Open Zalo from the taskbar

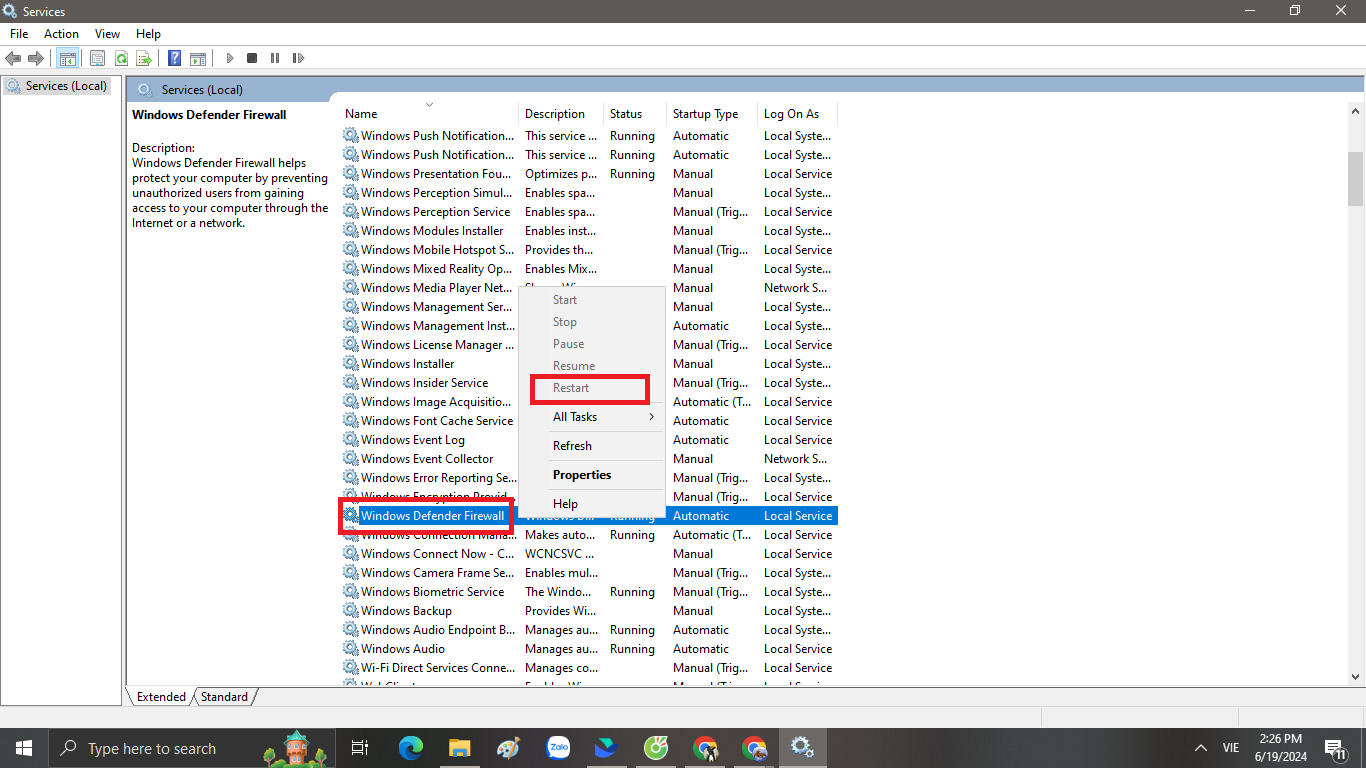click(558, 748)
